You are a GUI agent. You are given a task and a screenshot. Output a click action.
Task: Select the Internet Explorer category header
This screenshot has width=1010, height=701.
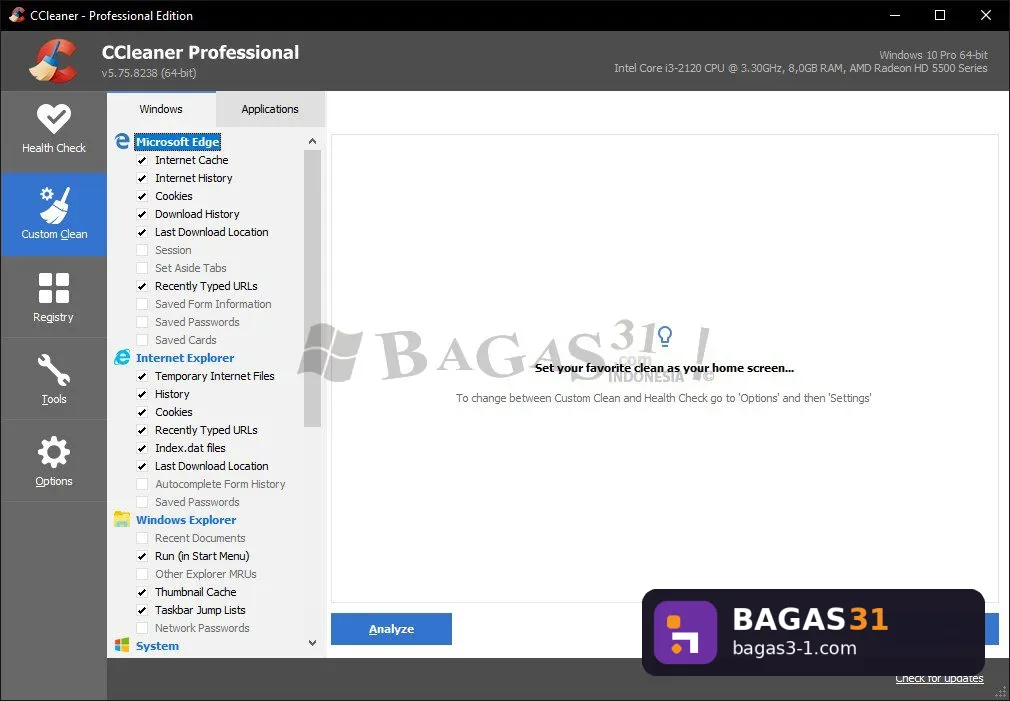coord(185,358)
